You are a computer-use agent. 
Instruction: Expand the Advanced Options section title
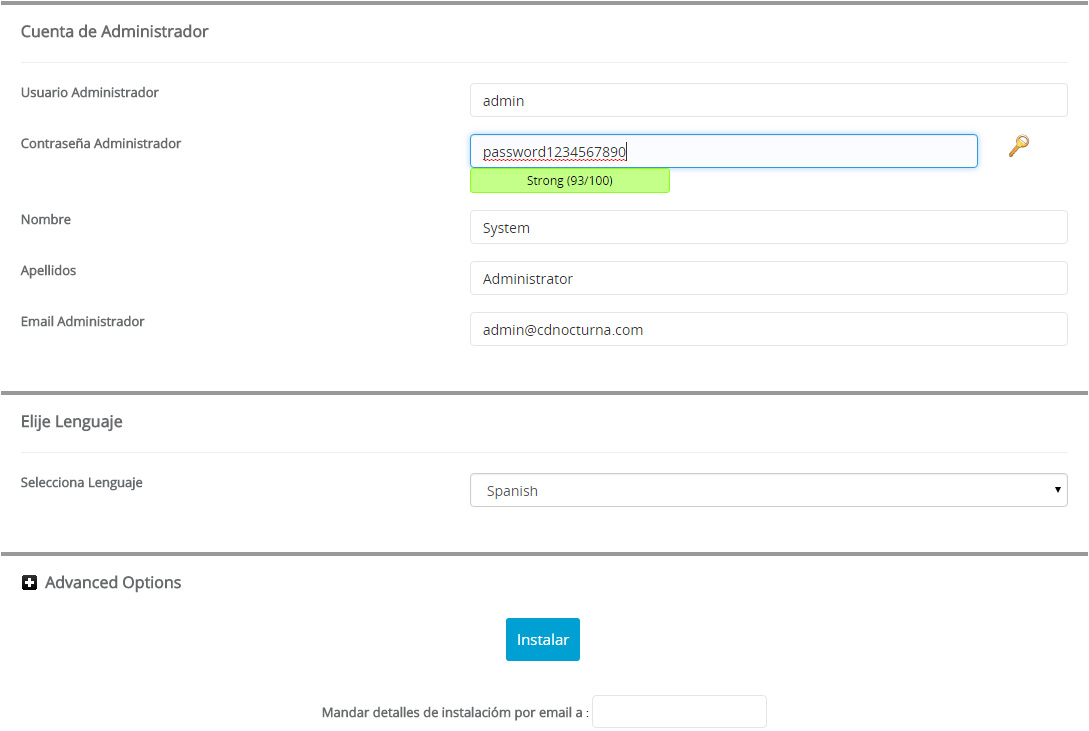pos(113,583)
